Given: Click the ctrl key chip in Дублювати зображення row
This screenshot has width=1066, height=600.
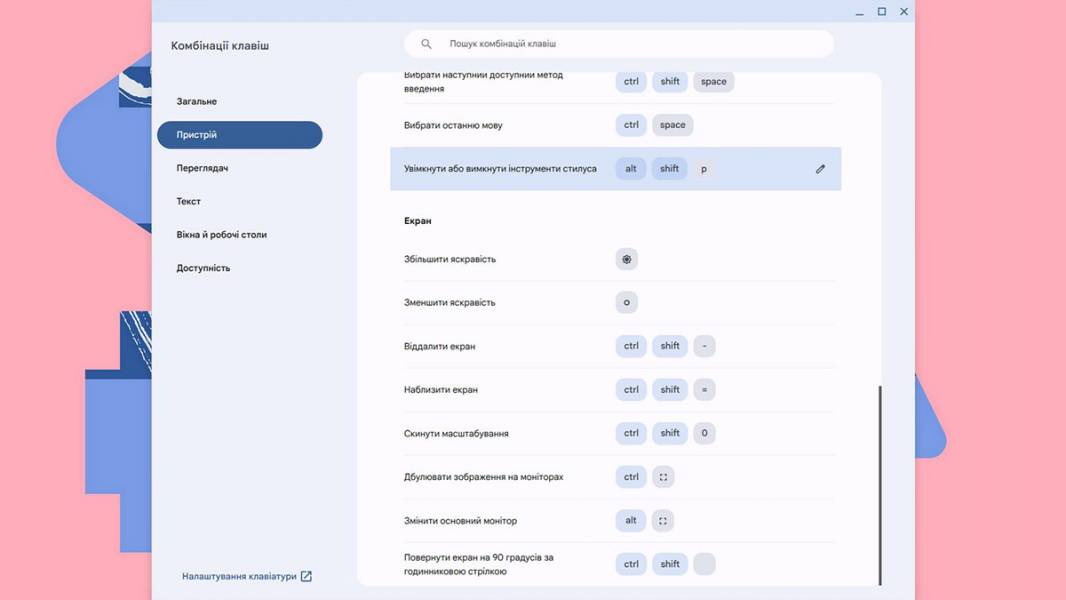Looking at the screenshot, I should pos(631,477).
